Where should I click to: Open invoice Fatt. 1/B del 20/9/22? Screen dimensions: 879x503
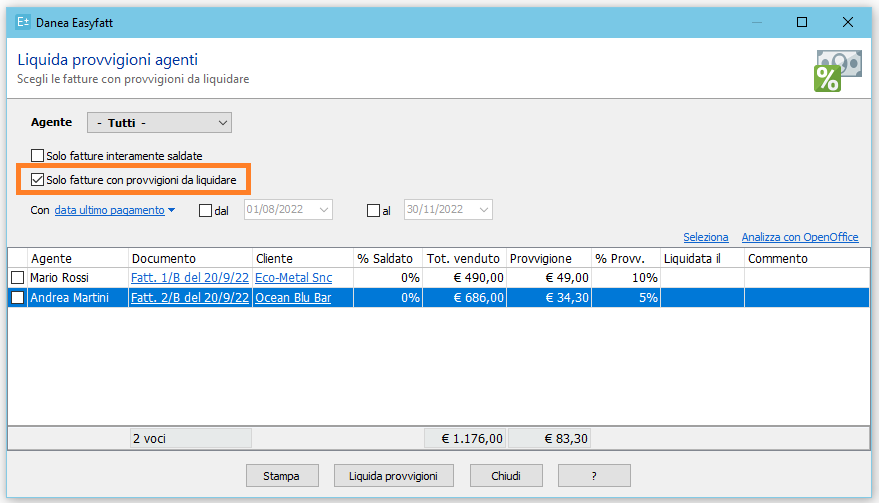point(190,278)
